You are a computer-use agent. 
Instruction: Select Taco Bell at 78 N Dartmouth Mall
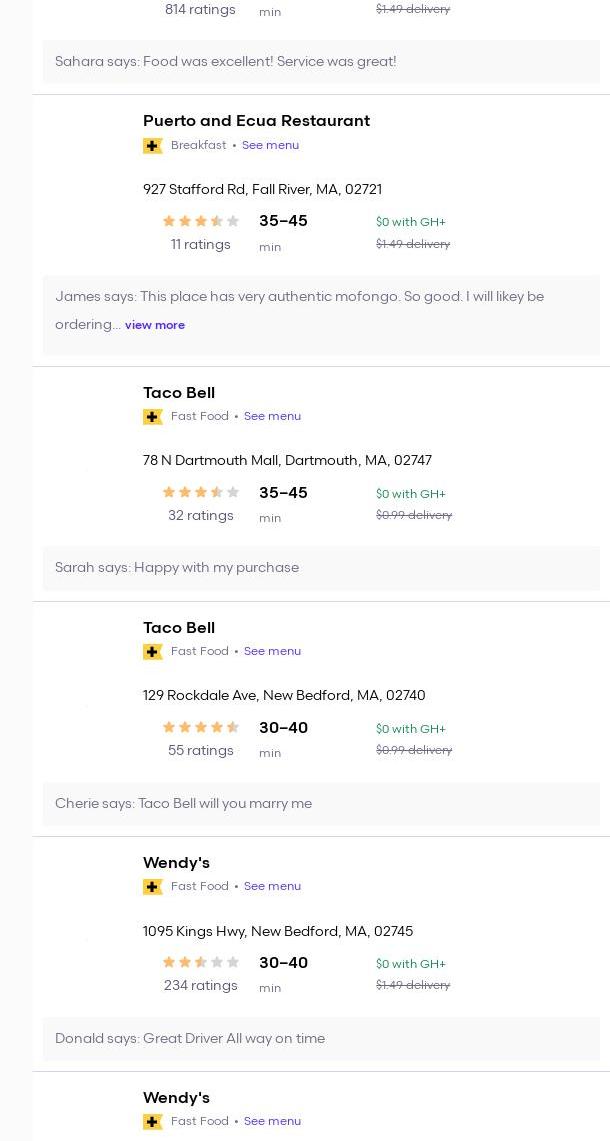point(179,393)
